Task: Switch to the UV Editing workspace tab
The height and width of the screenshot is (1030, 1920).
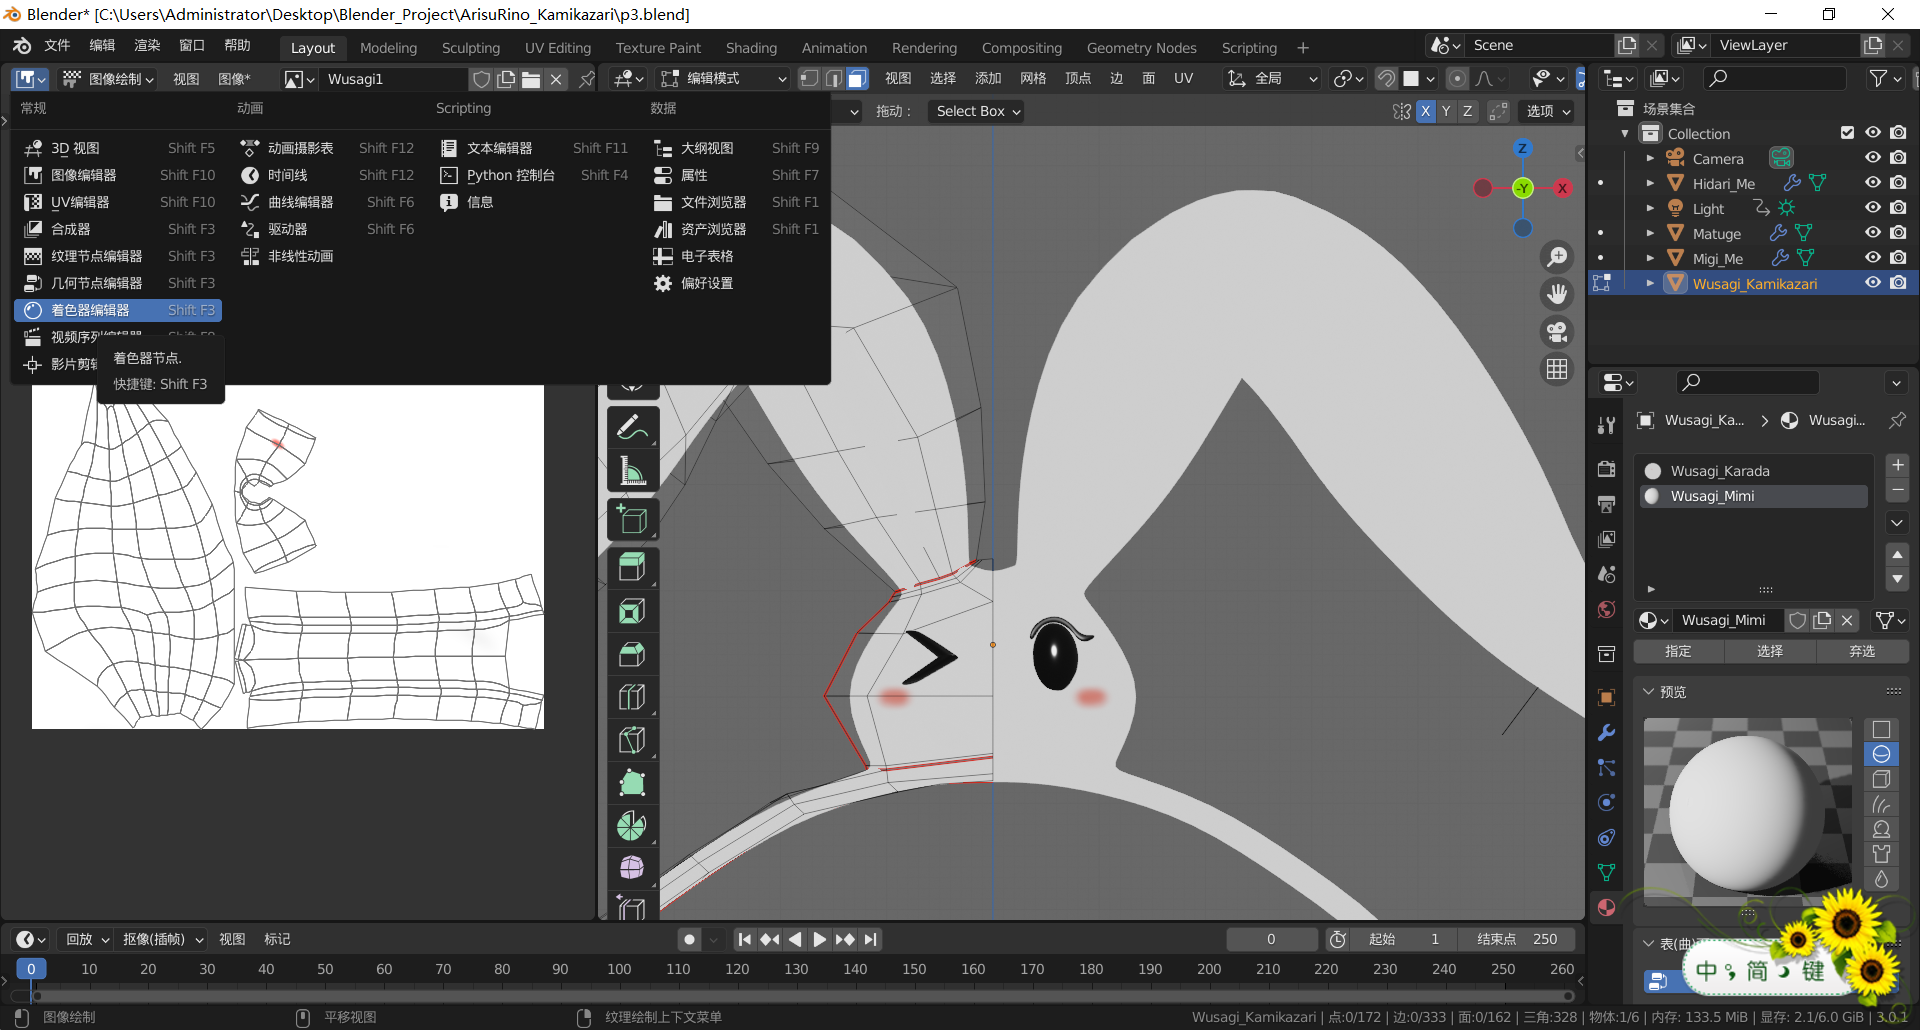Action: click(x=557, y=48)
